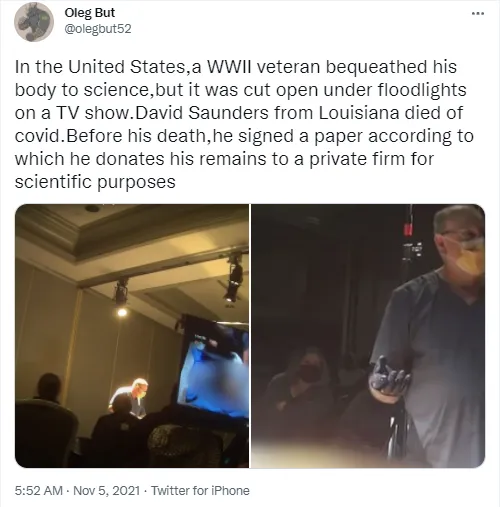Click the Oleg But profile avatar
Image resolution: width=500 pixels, height=507 pixels.
[x=34, y=22]
